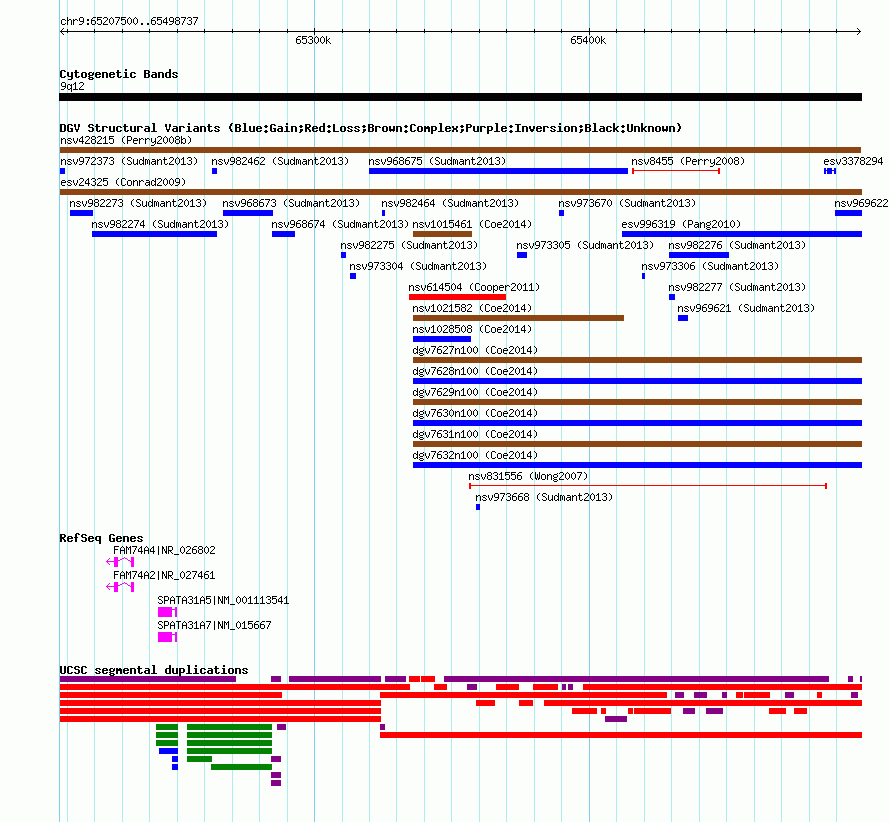Click the nsv968675 (Sudmant2013) blue gain bar

click(498, 171)
